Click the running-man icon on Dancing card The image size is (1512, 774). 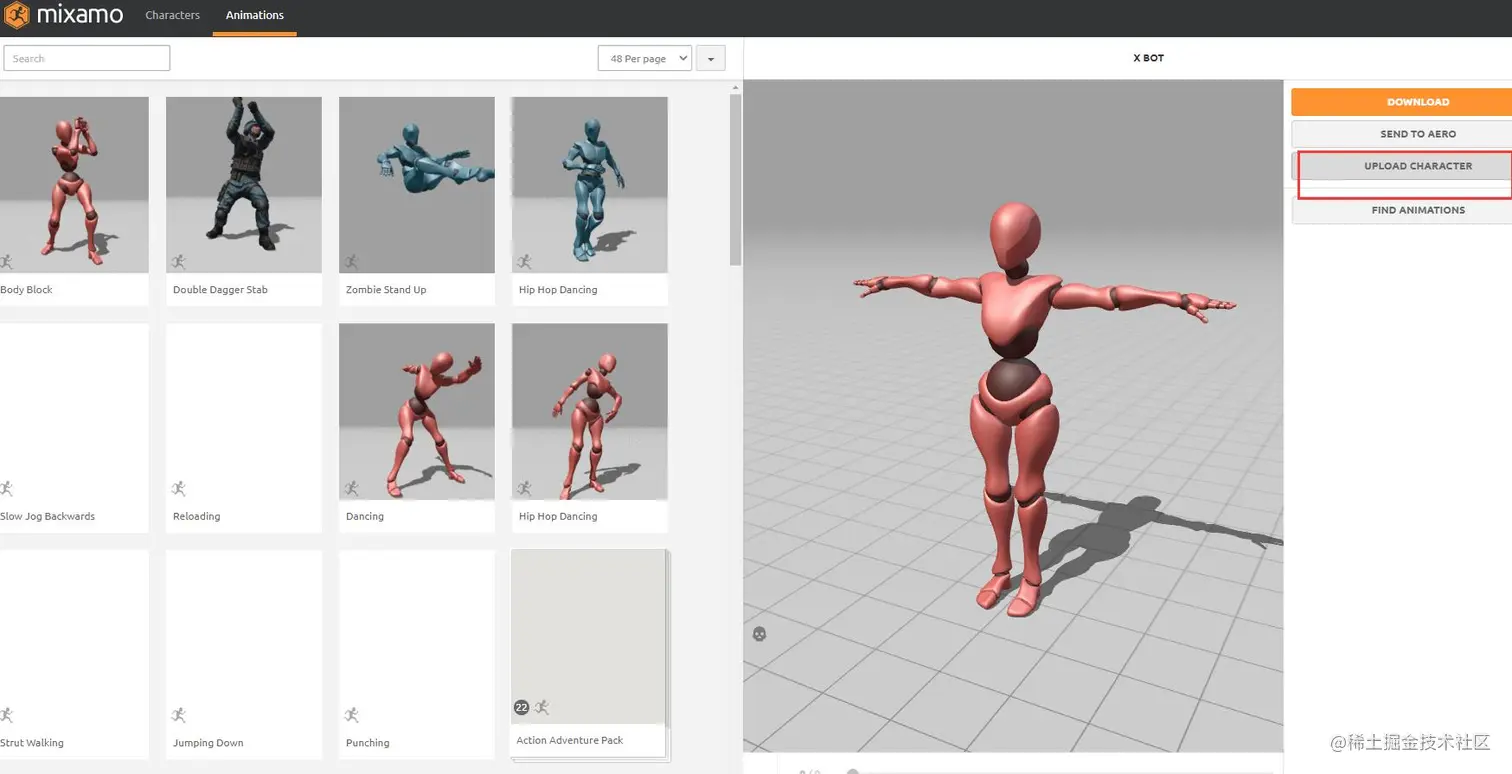click(352, 489)
